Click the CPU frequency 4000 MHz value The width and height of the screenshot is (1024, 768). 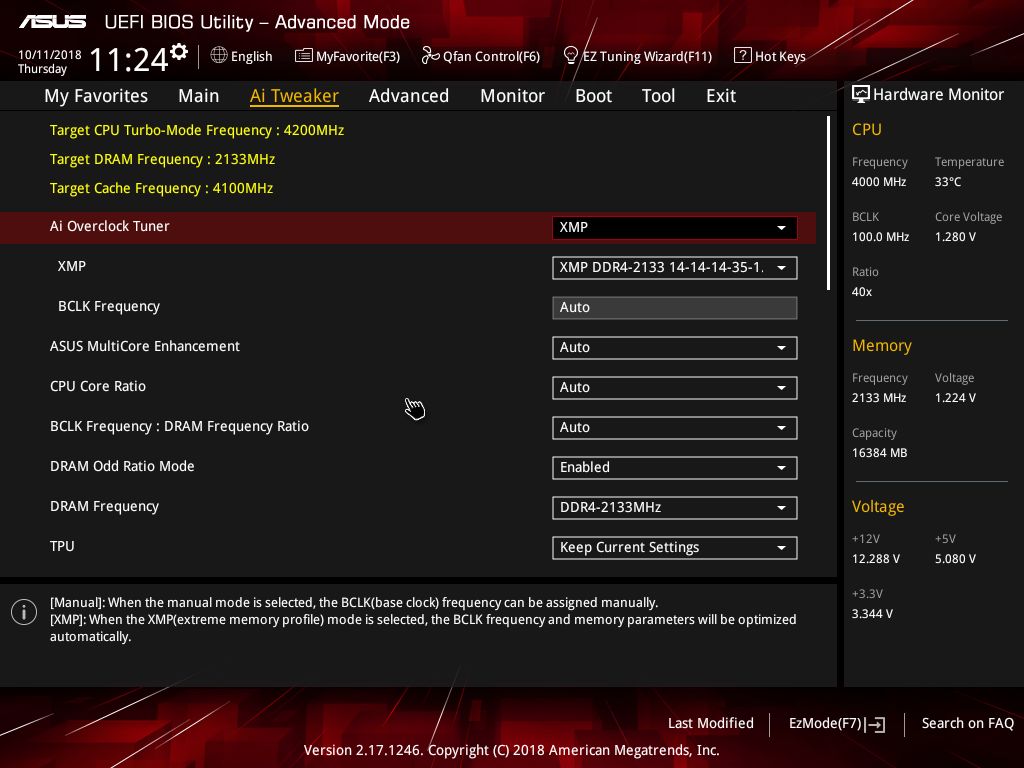click(879, 182)
